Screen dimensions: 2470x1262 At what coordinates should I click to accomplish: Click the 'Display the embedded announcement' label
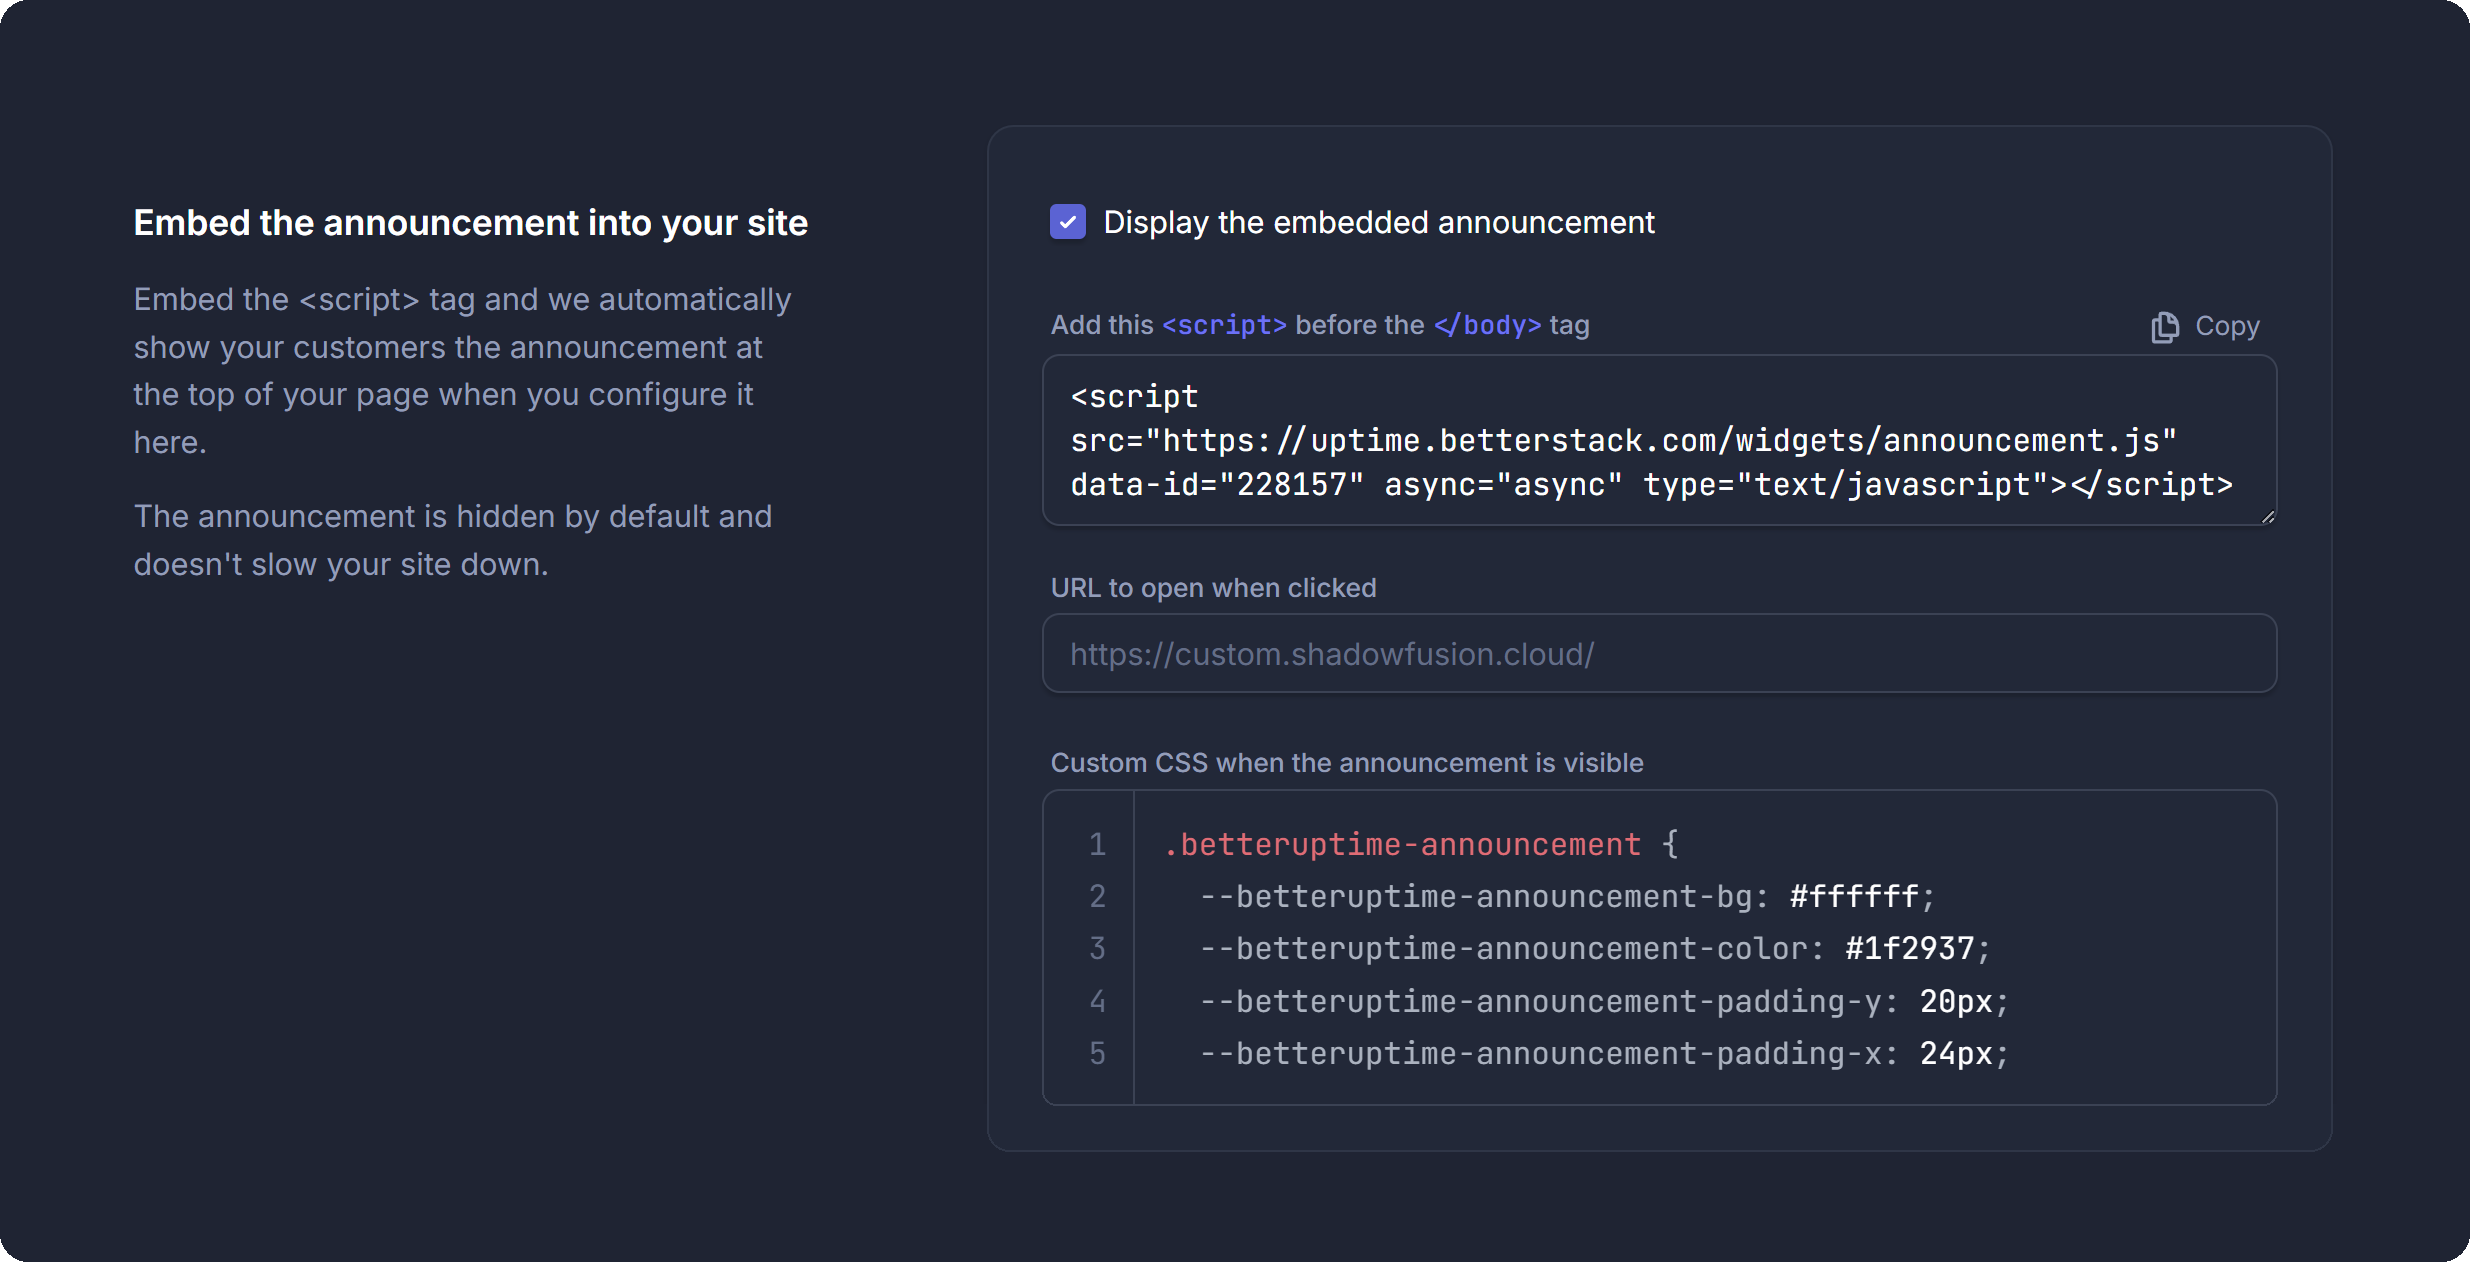point(1379,222)
